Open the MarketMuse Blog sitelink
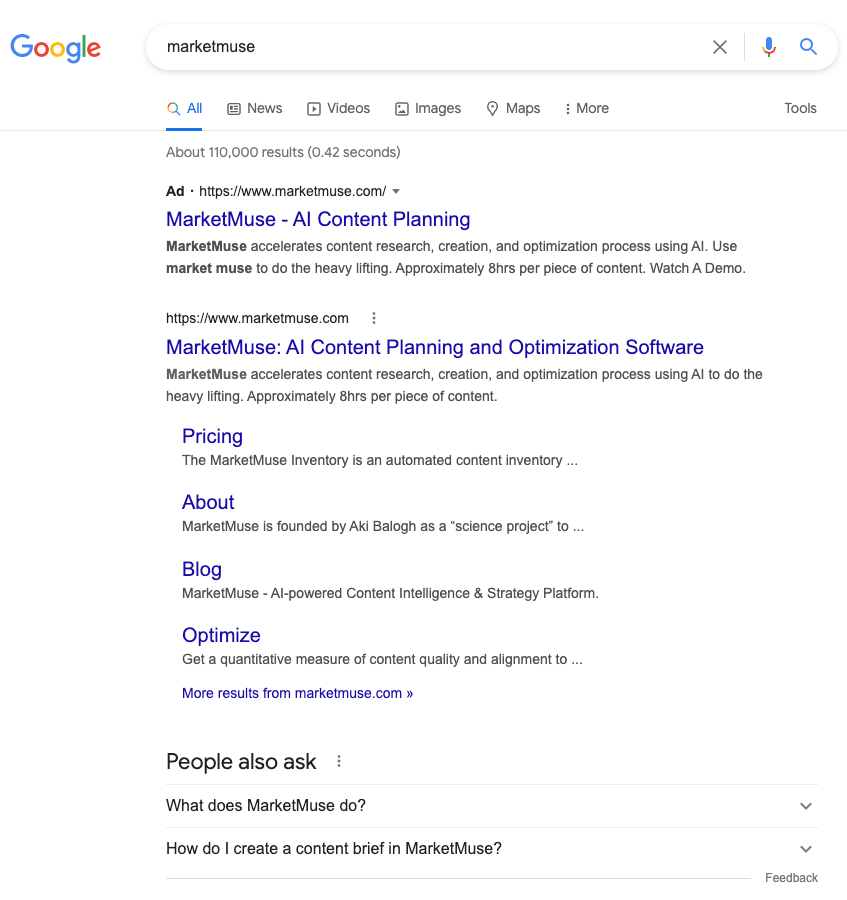Viewport: 847px width, 900px height. (201, 569)
